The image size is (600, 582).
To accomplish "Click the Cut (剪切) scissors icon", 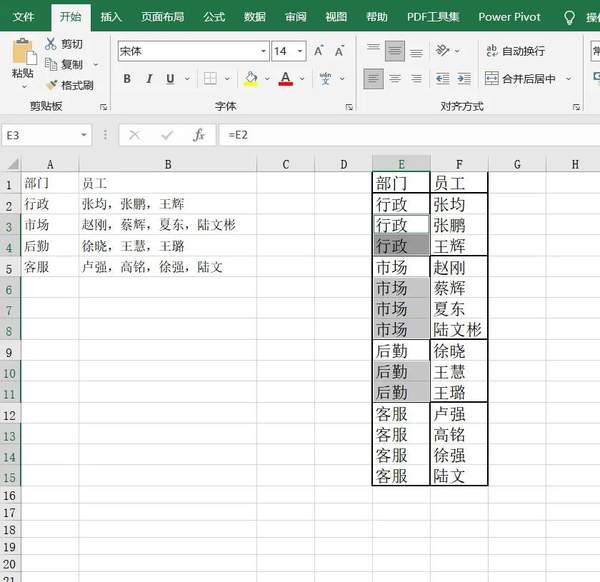I will pos(50,44).
